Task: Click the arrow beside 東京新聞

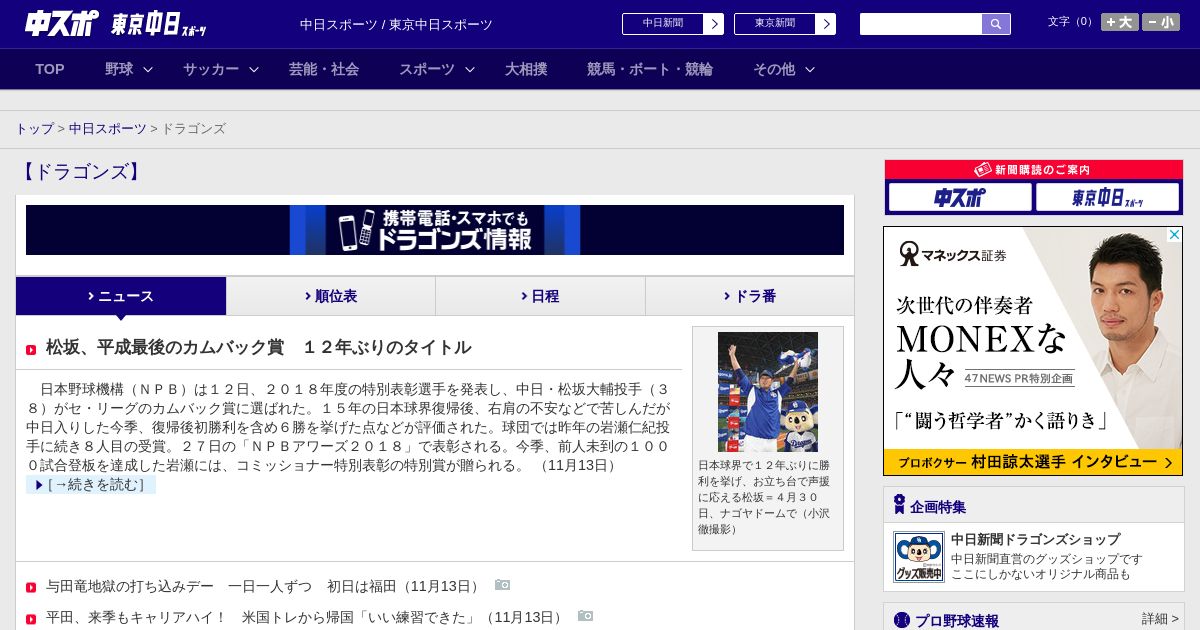Action: pyautogui.click(x=826, y=24)
